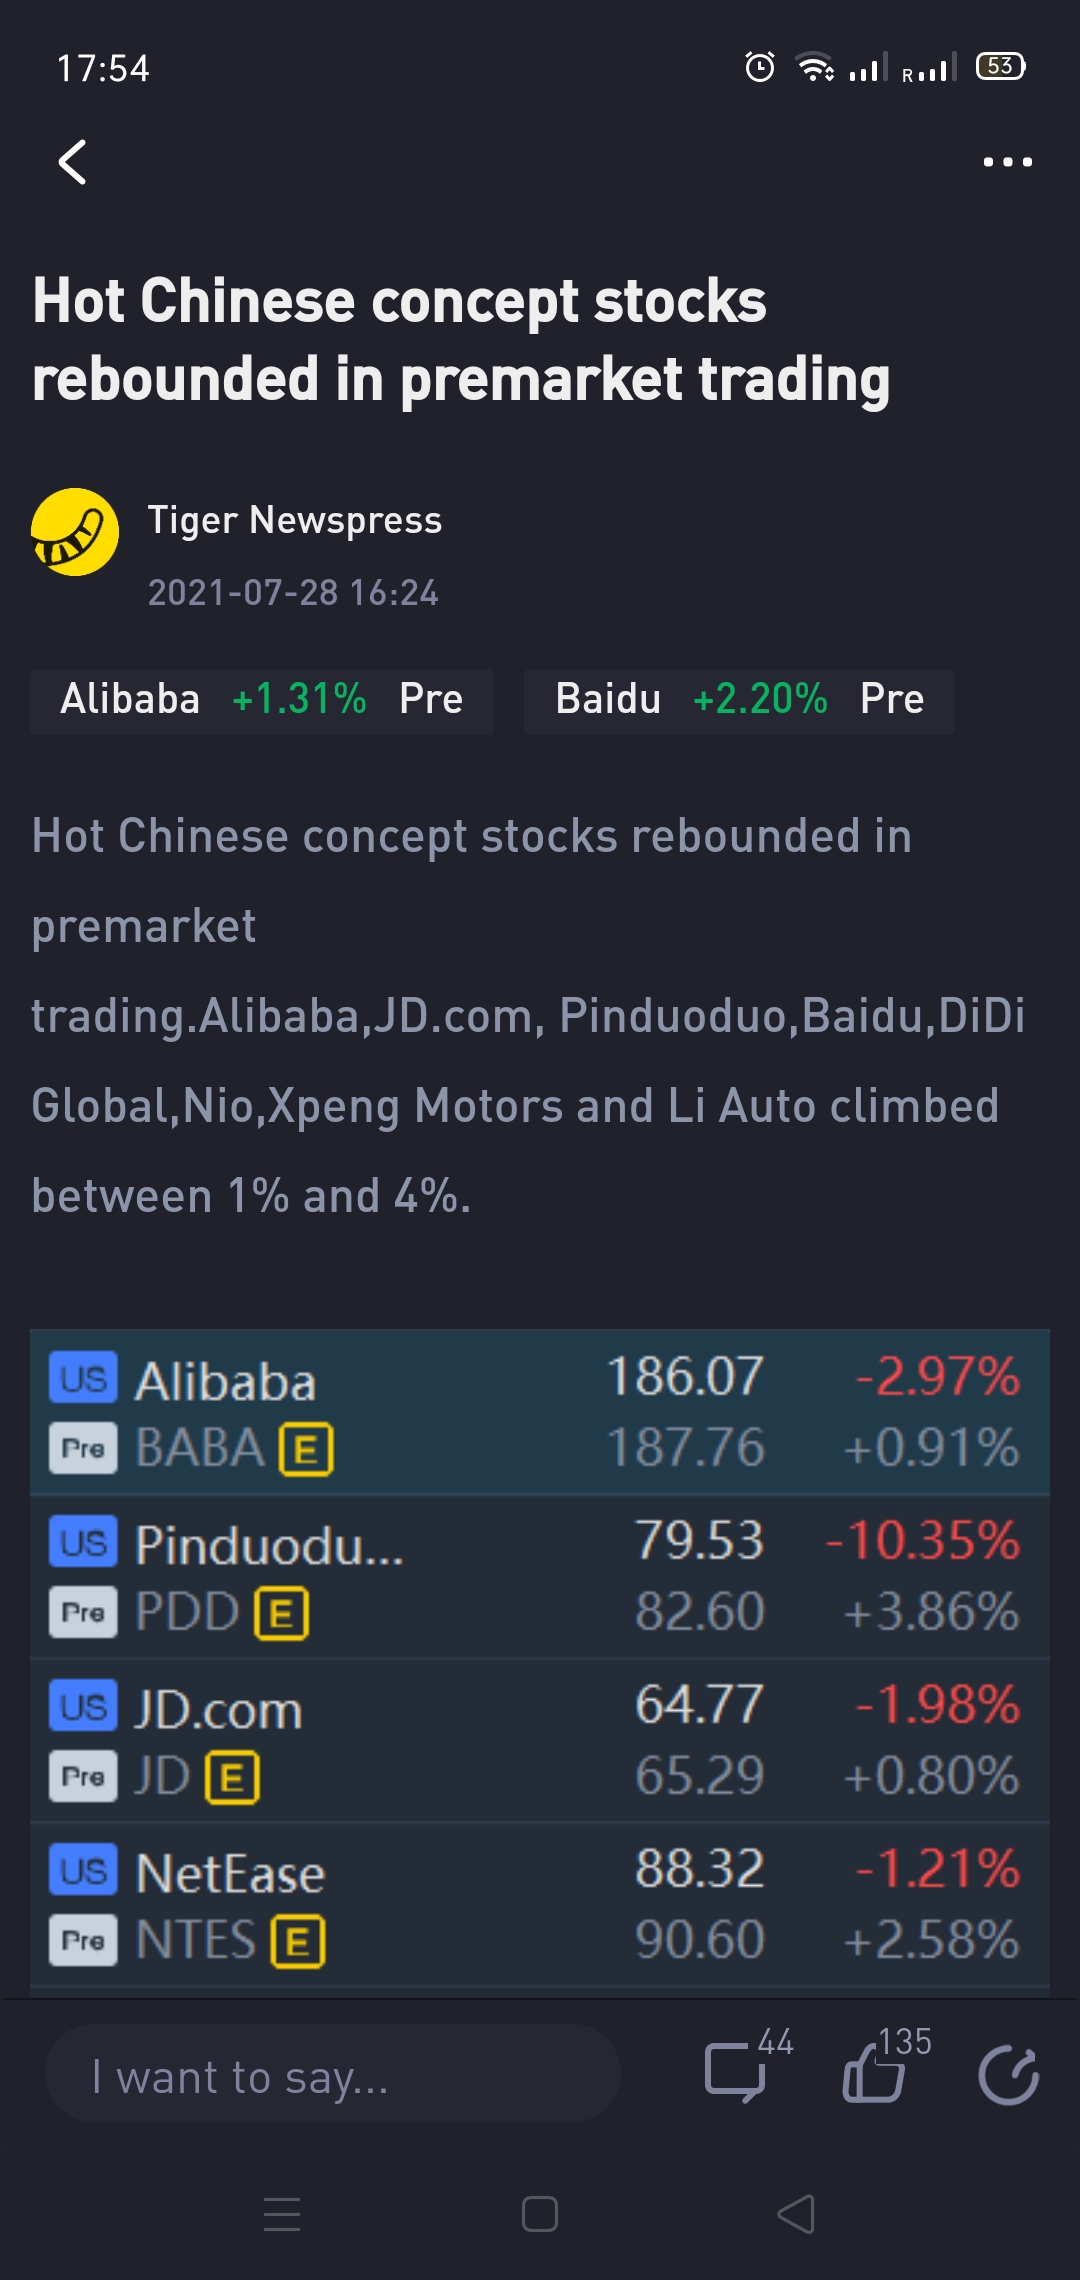Open the Alibaba +1.31% Pre stock tag

pyautogui.click(x=262, y=701)
